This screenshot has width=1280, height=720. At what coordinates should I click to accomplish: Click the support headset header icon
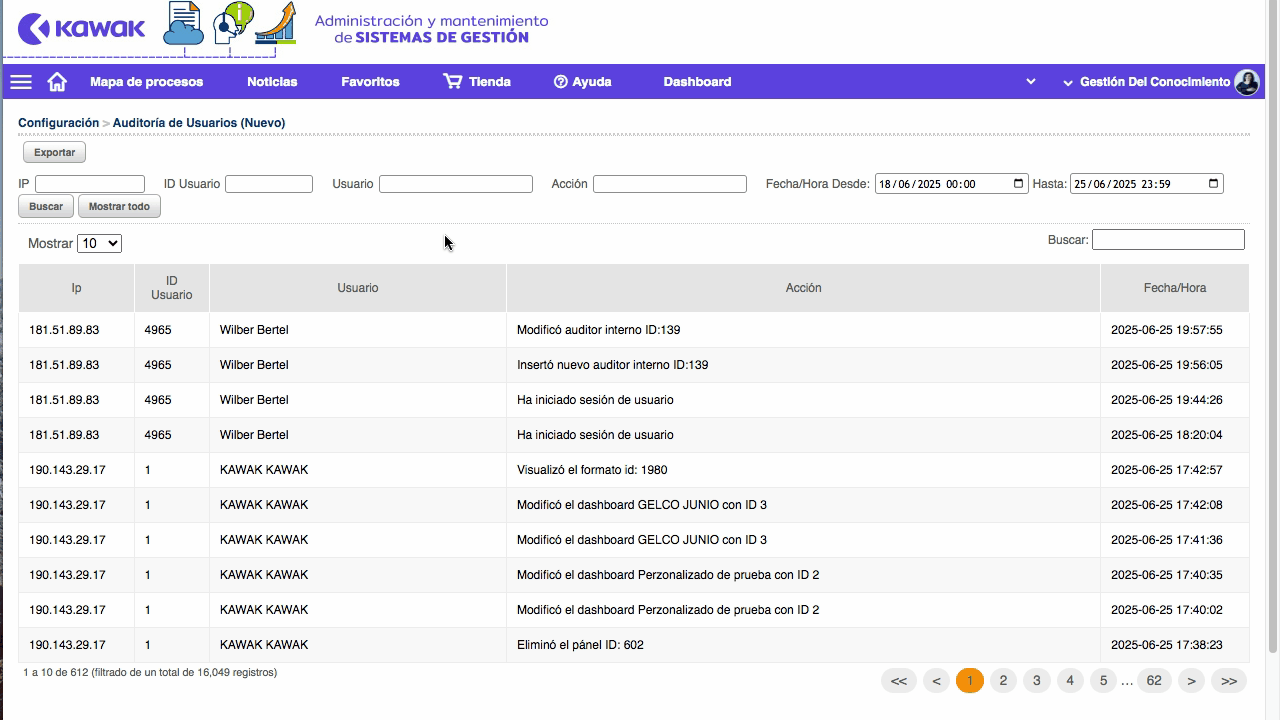coord(232,24)
